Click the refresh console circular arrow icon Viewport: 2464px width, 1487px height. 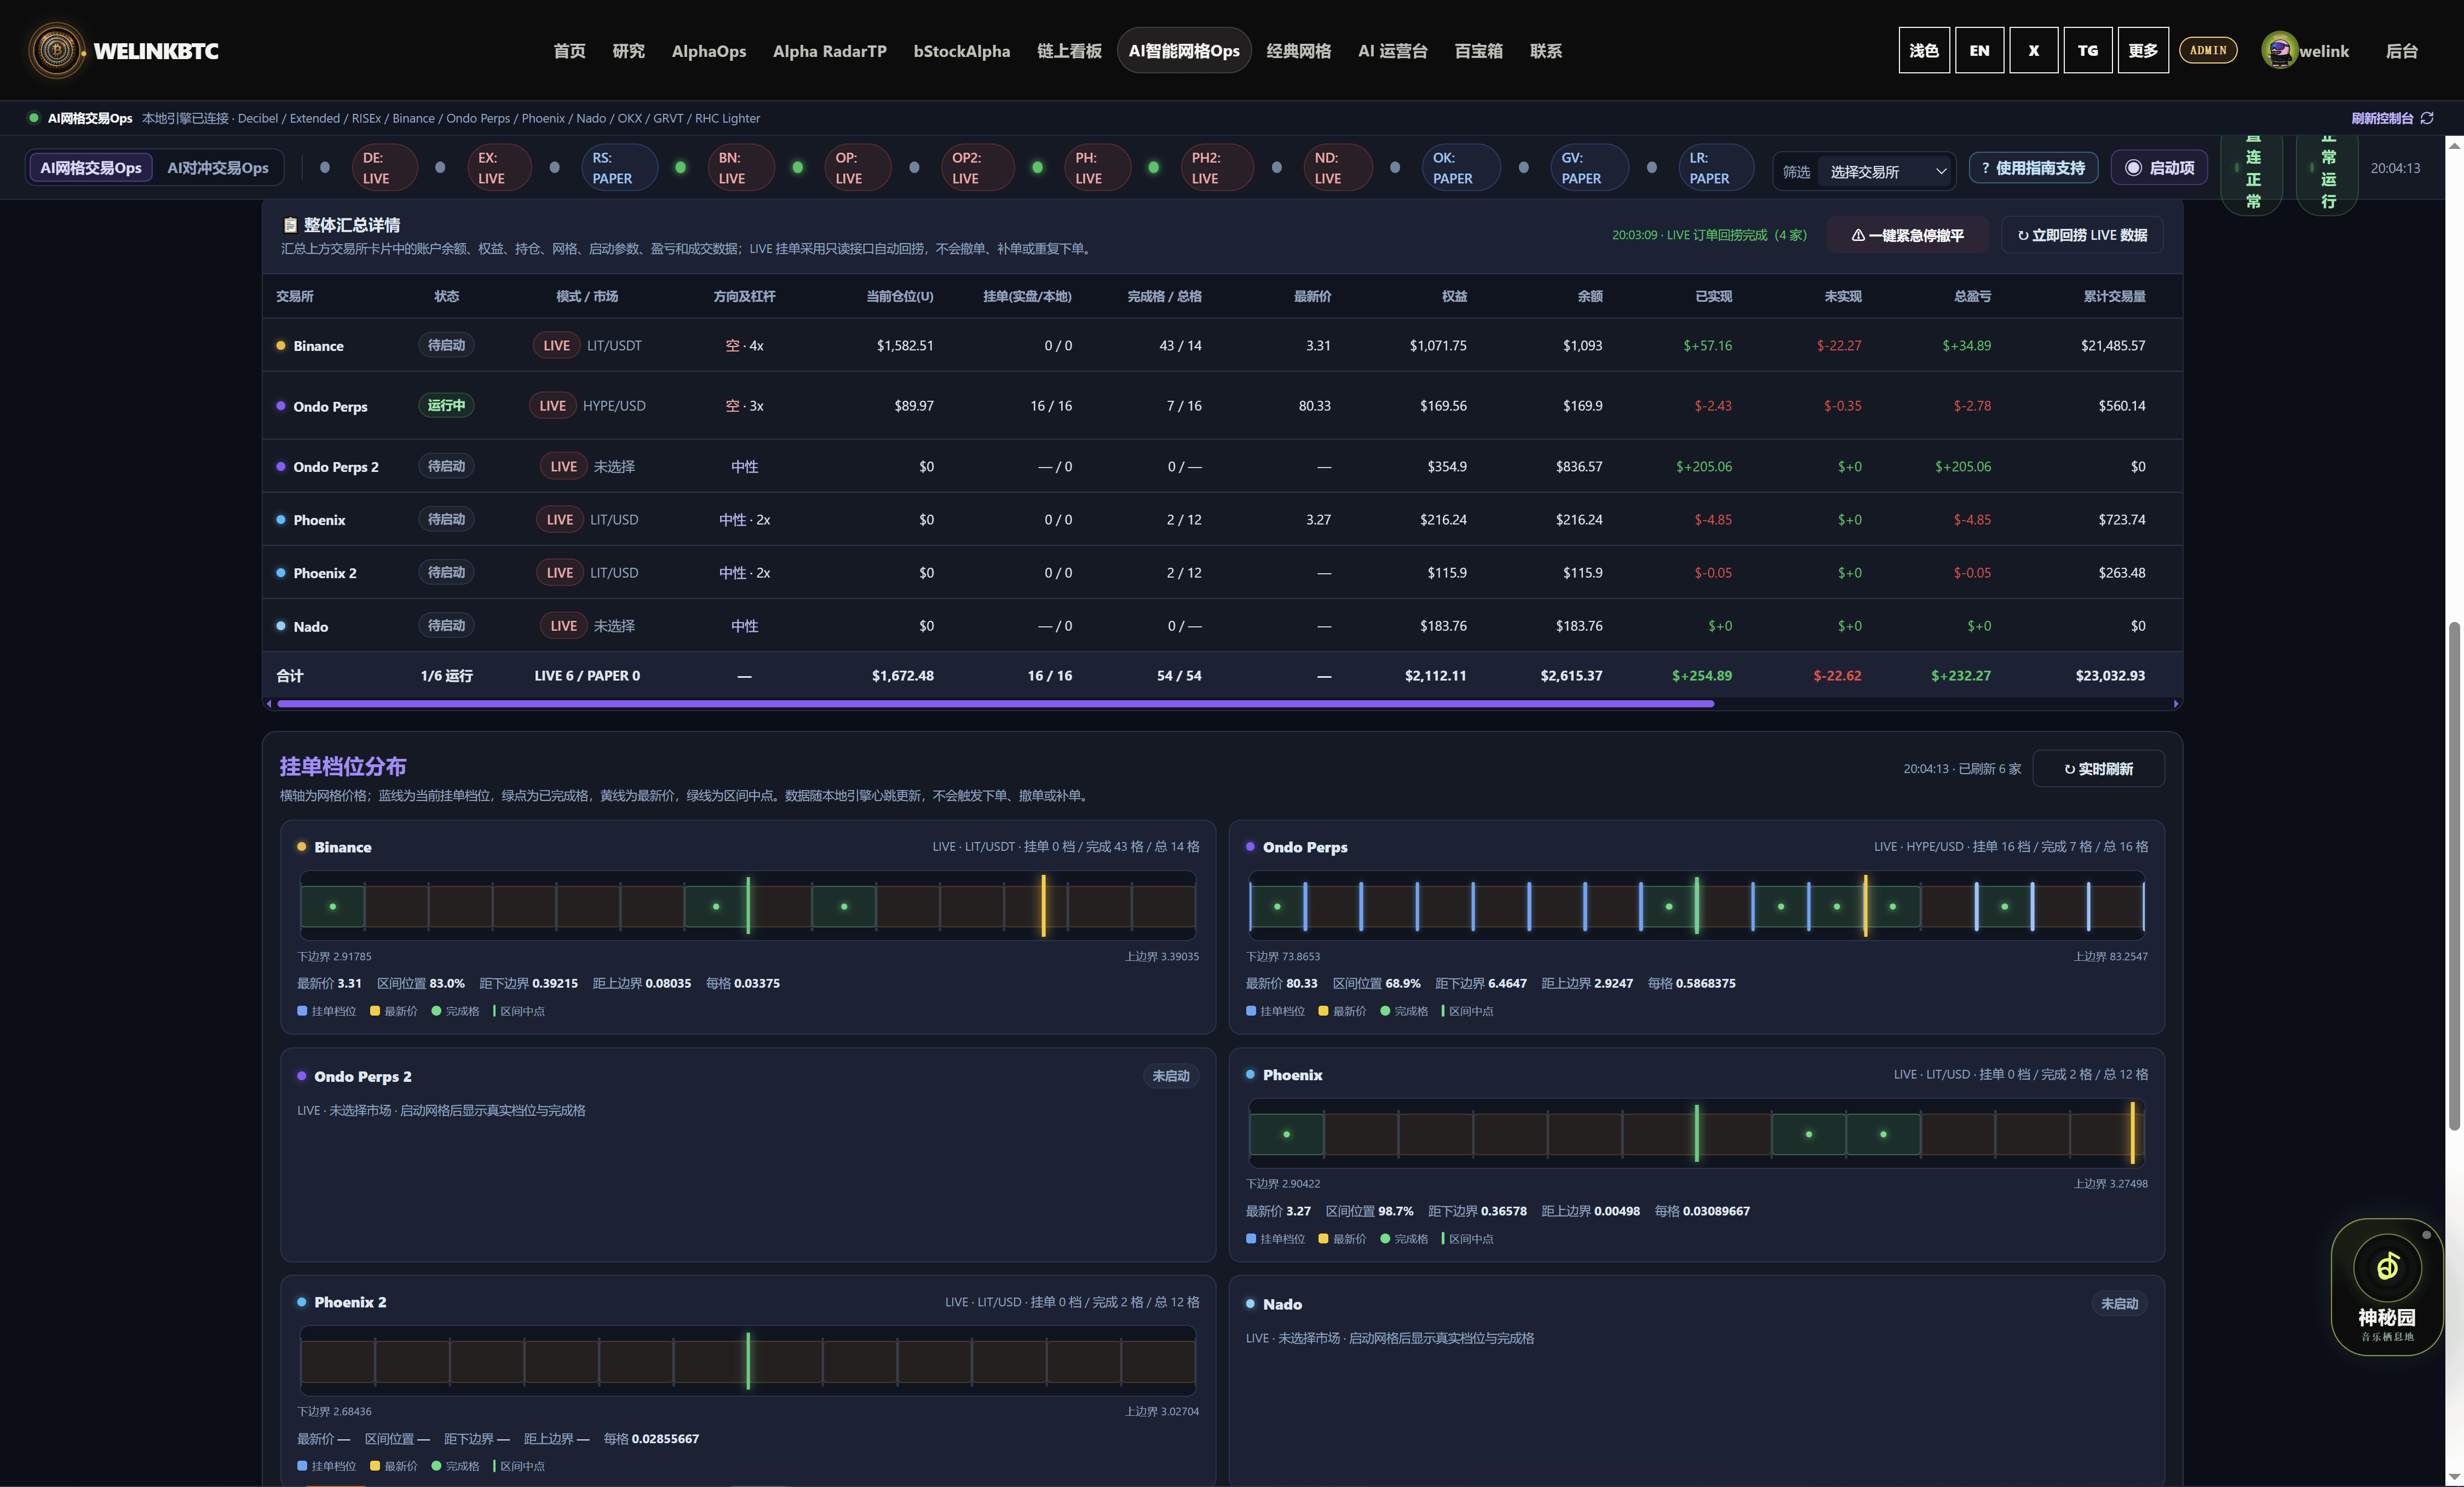2427,118
